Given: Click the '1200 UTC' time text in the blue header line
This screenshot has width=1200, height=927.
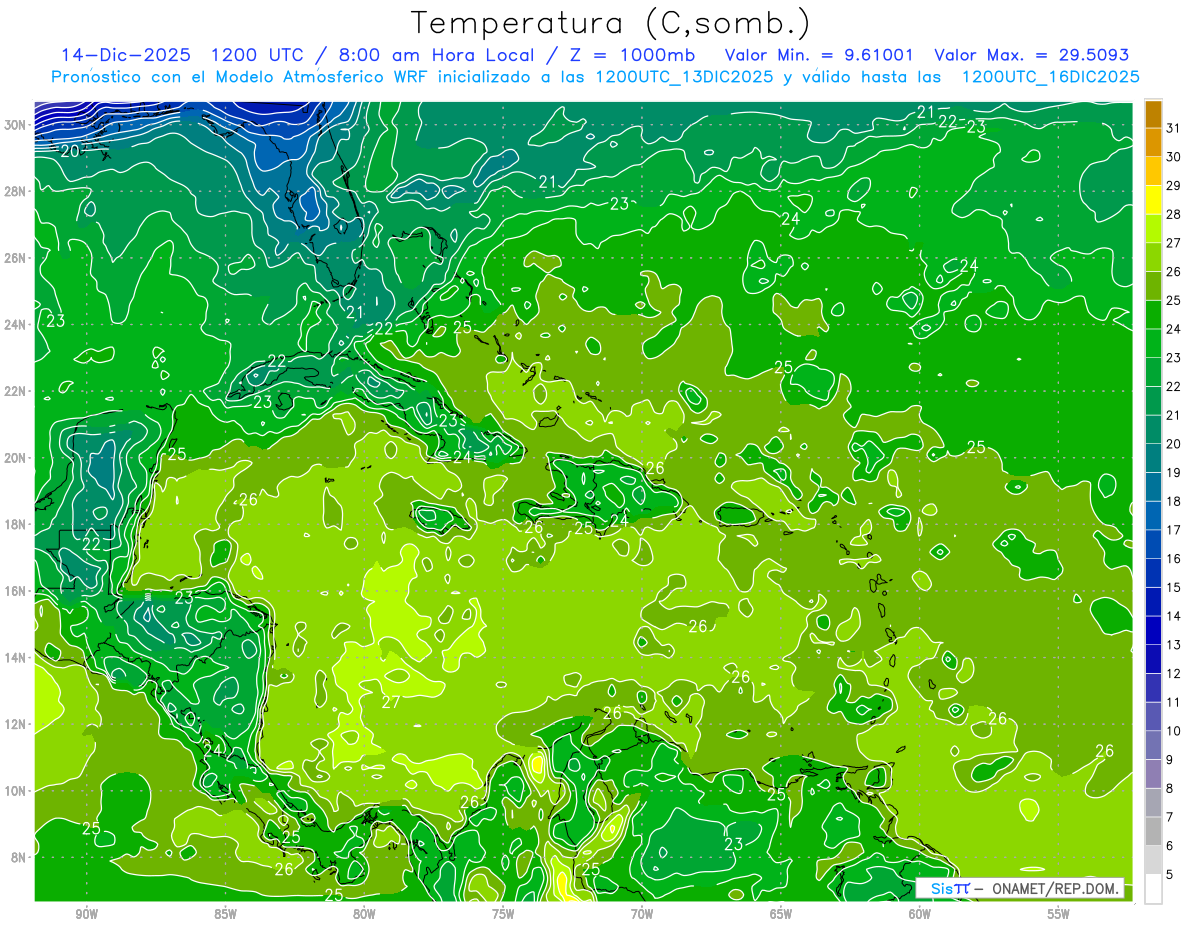Looking at the screenshot, I should [259, 55].
